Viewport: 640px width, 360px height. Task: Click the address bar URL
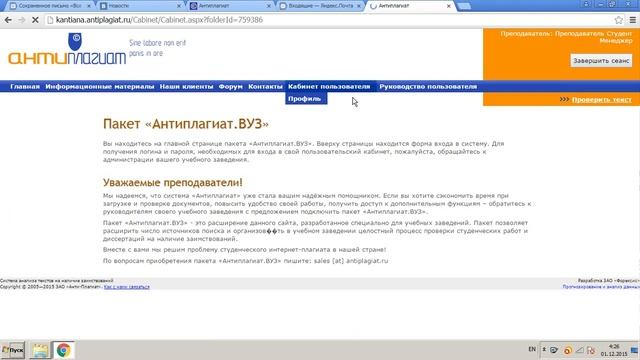pos(159,20)
